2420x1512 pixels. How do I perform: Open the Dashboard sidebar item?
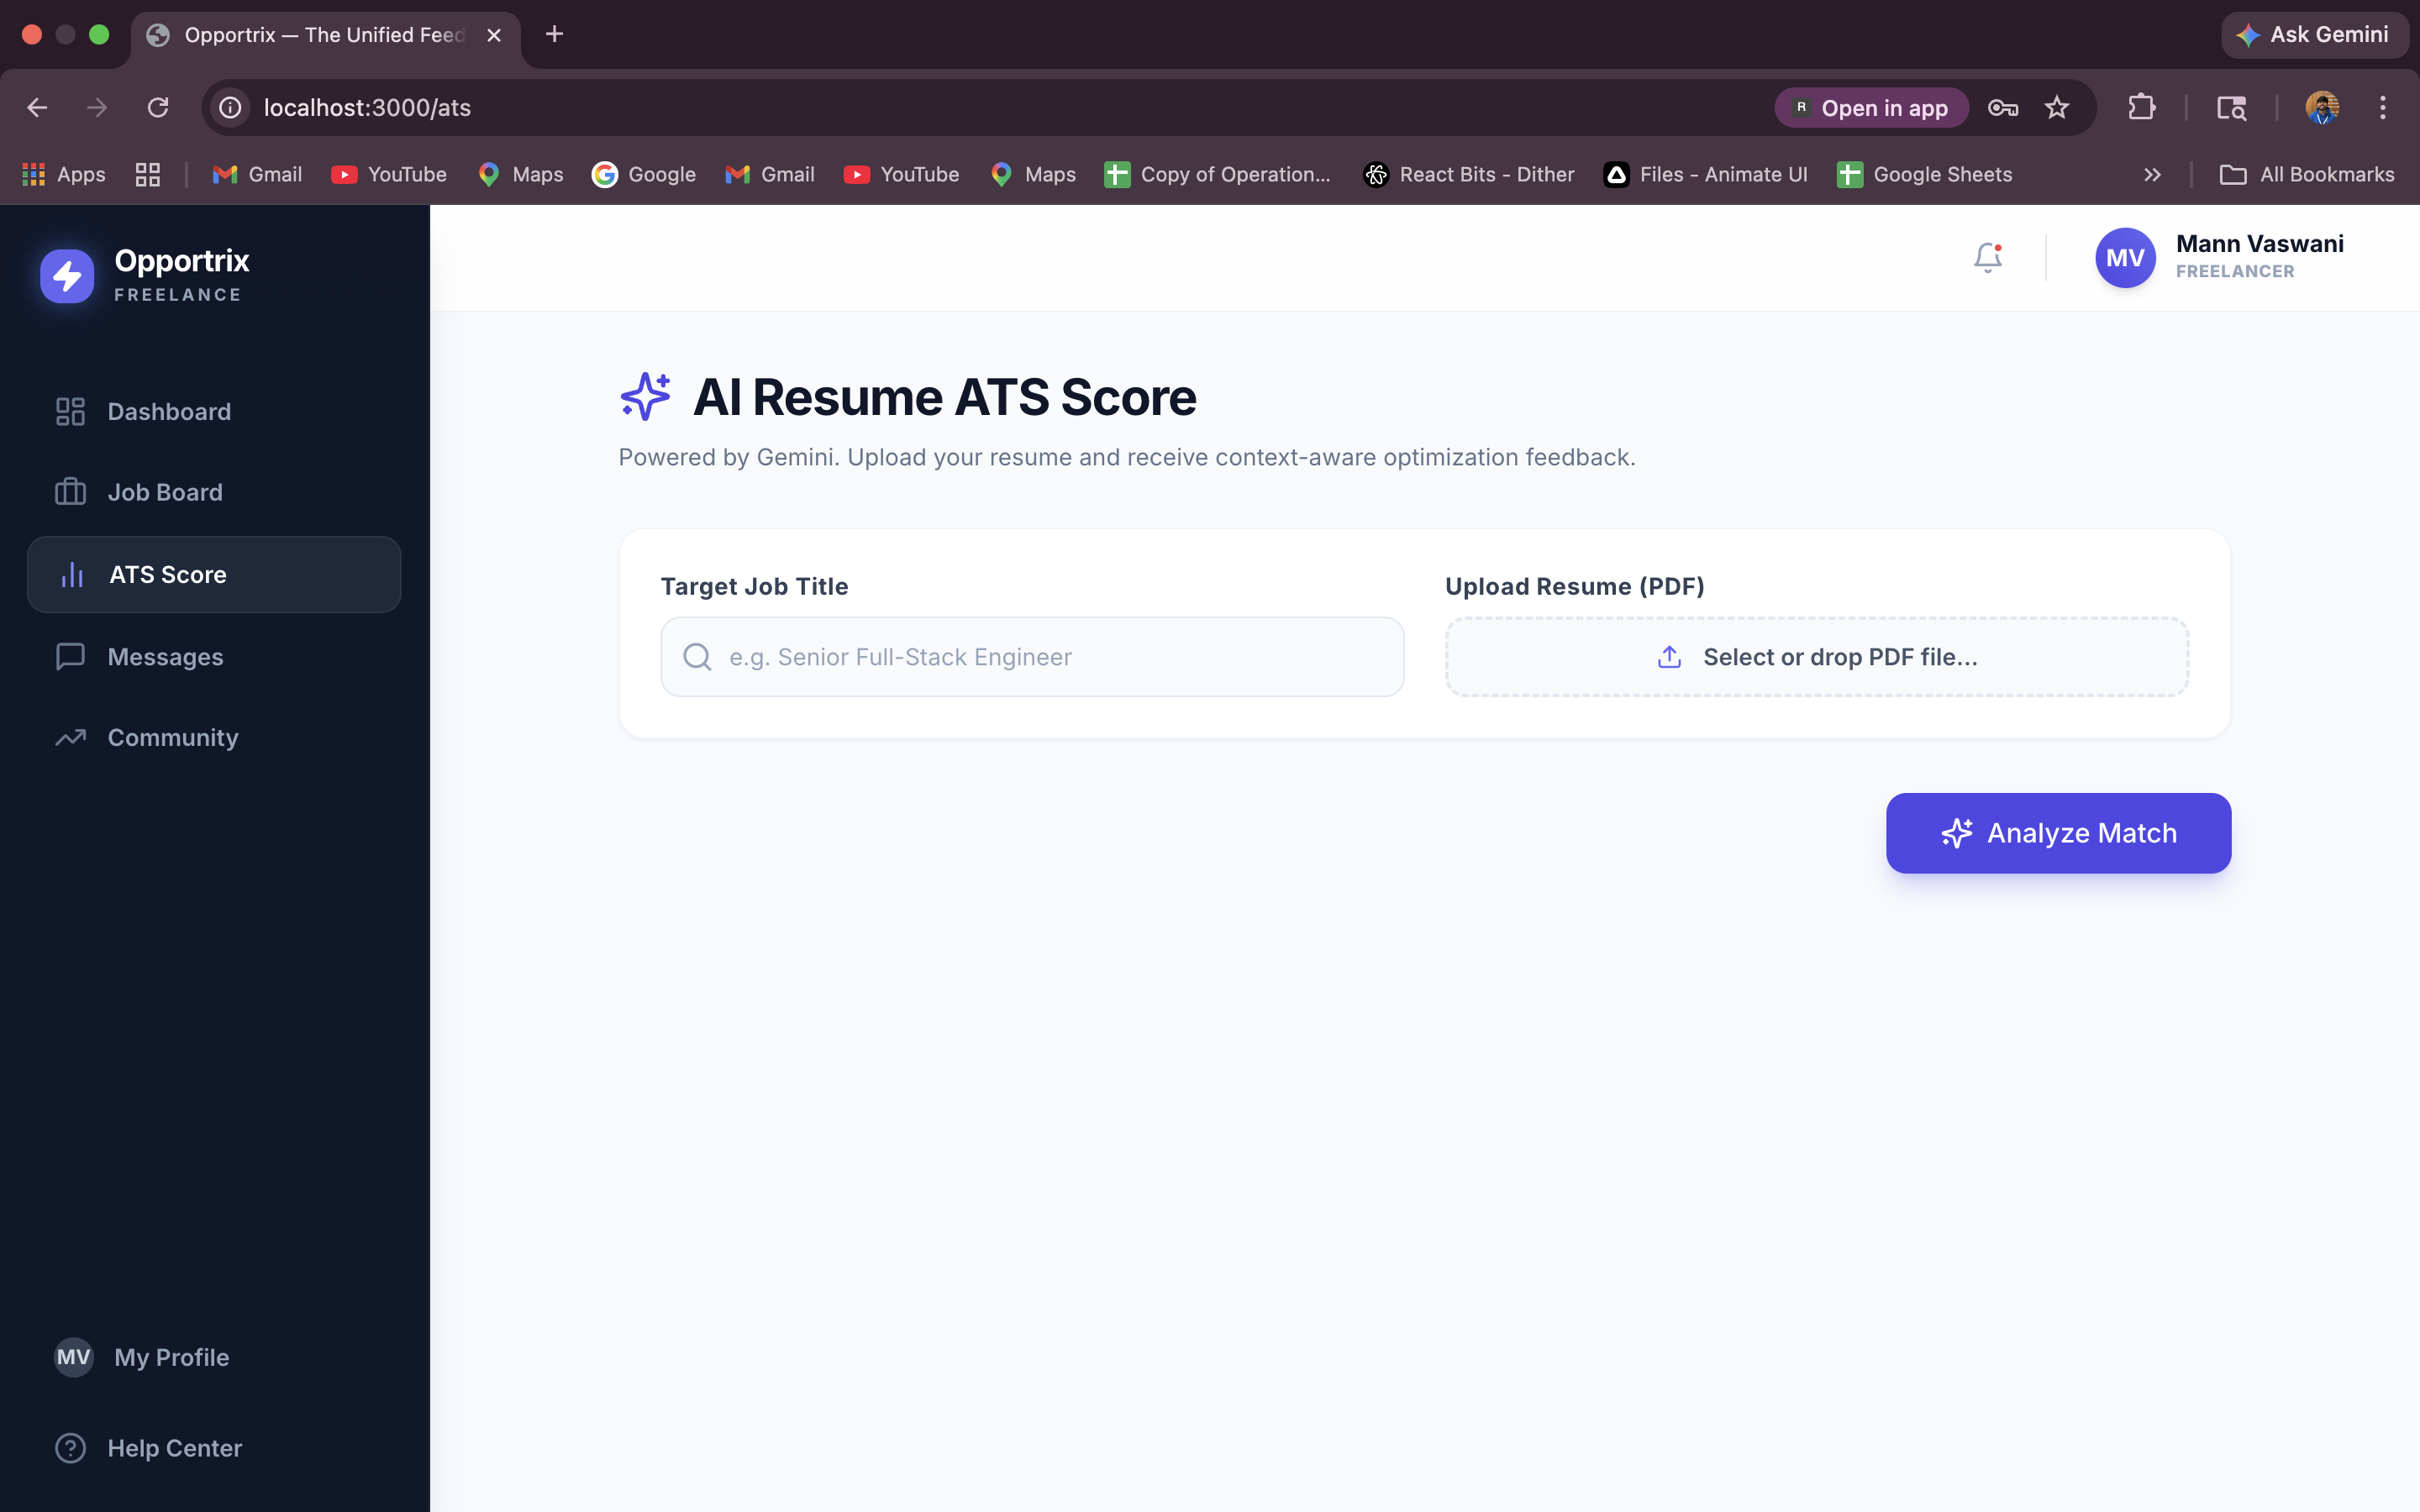coord(214,411)
